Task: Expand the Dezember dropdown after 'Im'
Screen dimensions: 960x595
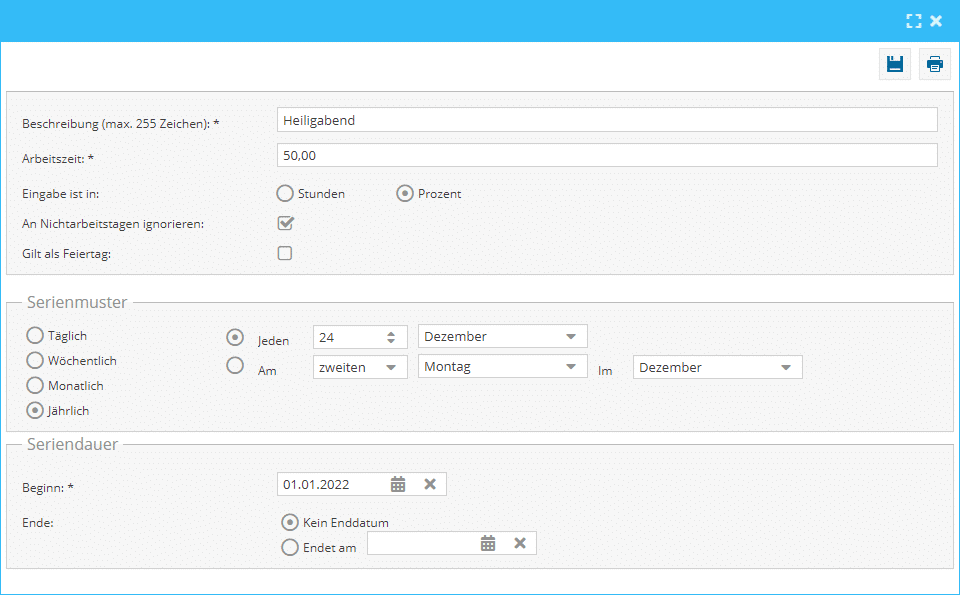Action: (x=785, y=367)
